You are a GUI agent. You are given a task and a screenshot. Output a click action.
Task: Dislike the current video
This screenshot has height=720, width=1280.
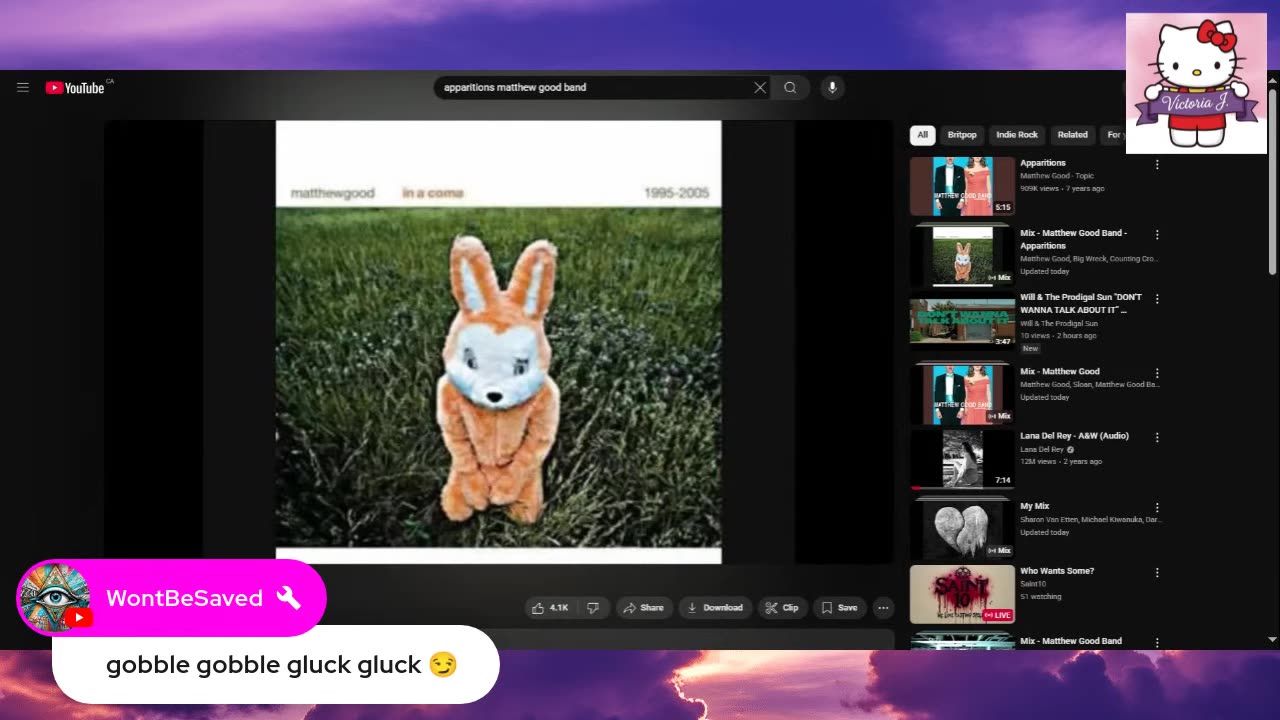(593, 607)
